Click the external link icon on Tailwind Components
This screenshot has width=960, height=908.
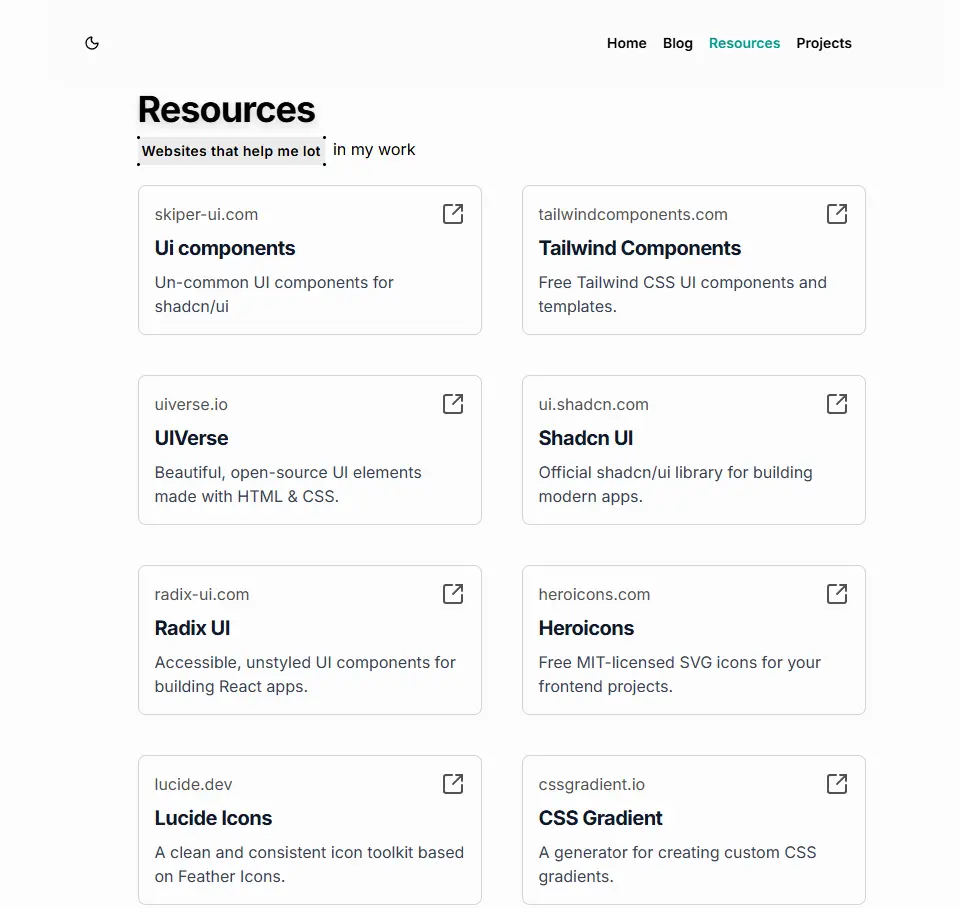[x=837, y=214]
